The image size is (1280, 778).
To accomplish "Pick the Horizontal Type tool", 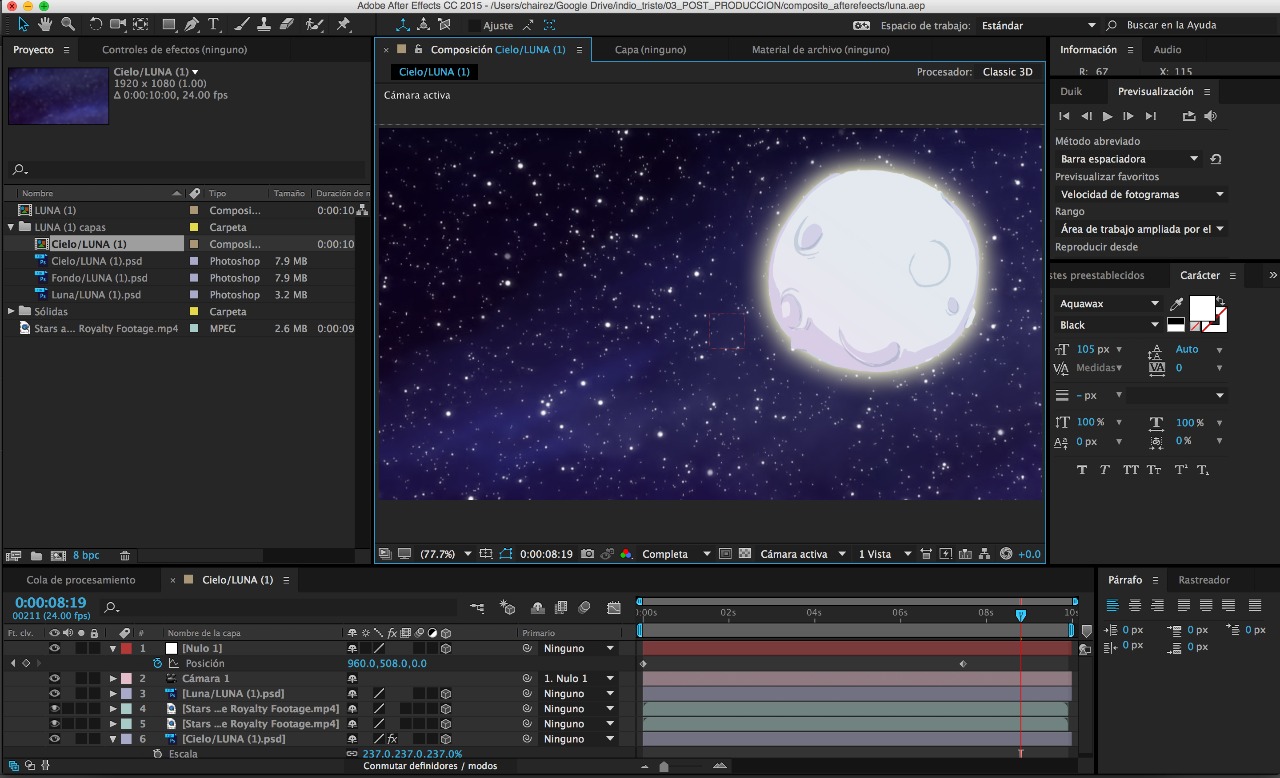I will coord(214,24).
